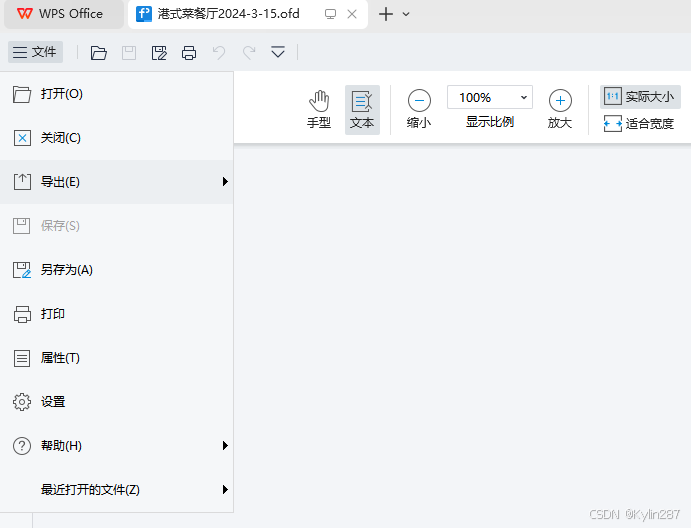
Task: Click the 导出 upload icon in menu
Action: tap(22, 182)
